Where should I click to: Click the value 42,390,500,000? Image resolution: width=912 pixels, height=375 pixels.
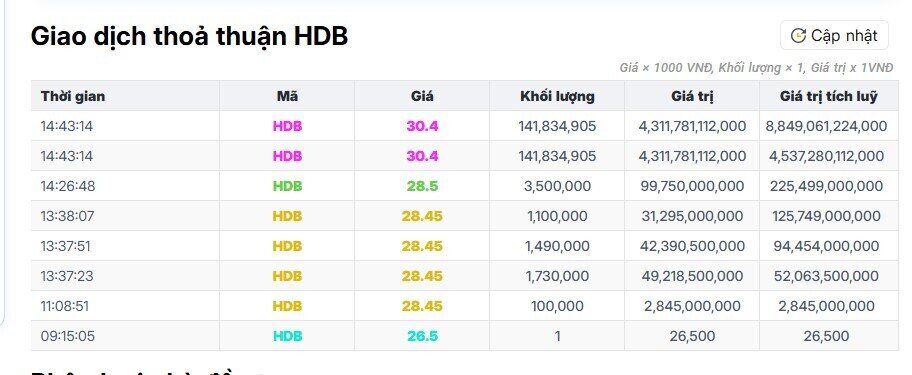point(692,247)
